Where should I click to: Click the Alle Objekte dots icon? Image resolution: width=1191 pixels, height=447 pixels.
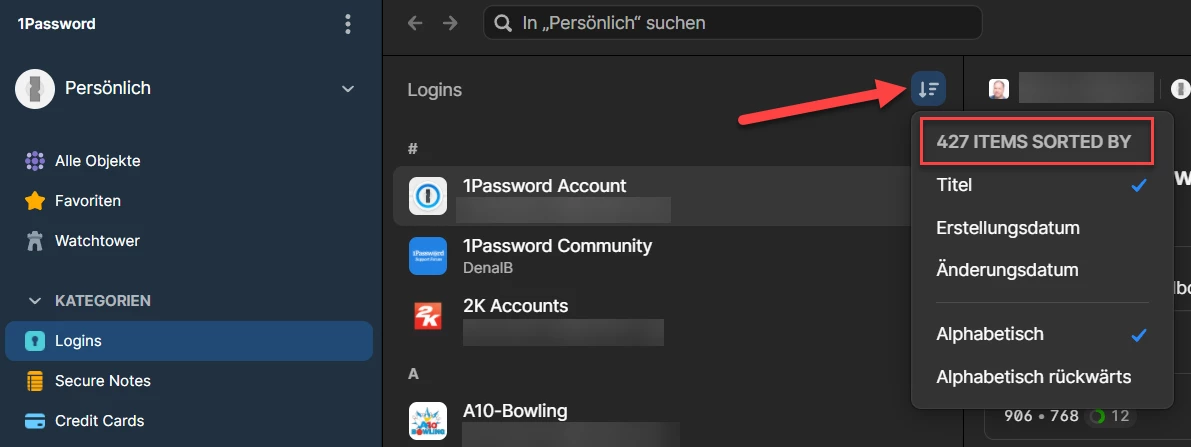[35, 161]
